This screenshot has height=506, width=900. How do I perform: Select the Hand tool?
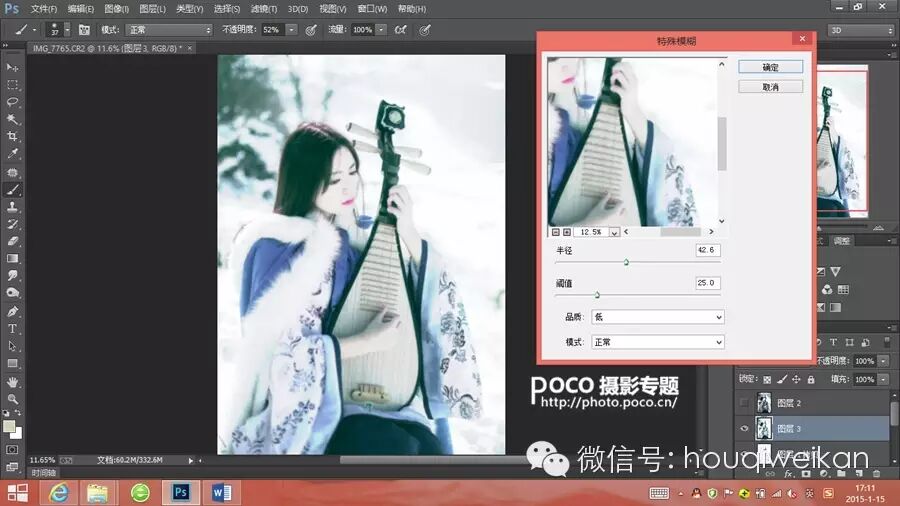[12, 382]
